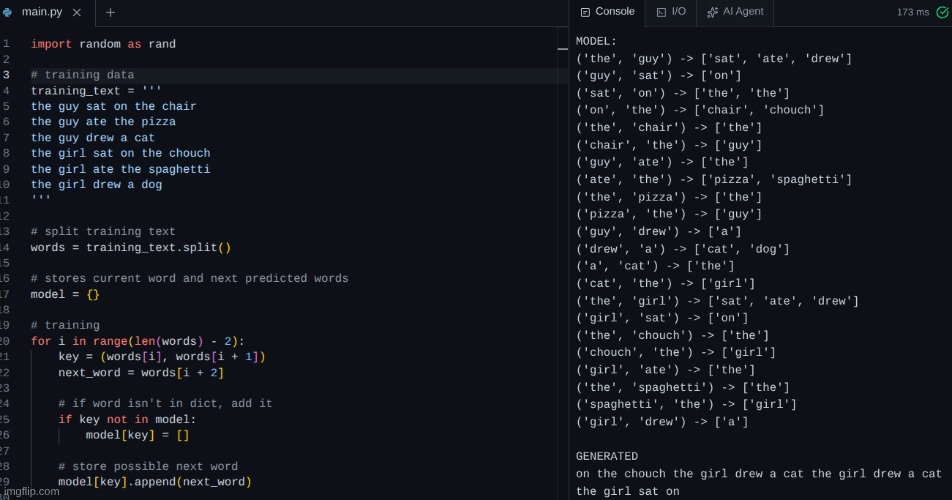The height and width of the screenshot is (500, 952).
Task: Click the Console tab icon
Action: point(585,12)
